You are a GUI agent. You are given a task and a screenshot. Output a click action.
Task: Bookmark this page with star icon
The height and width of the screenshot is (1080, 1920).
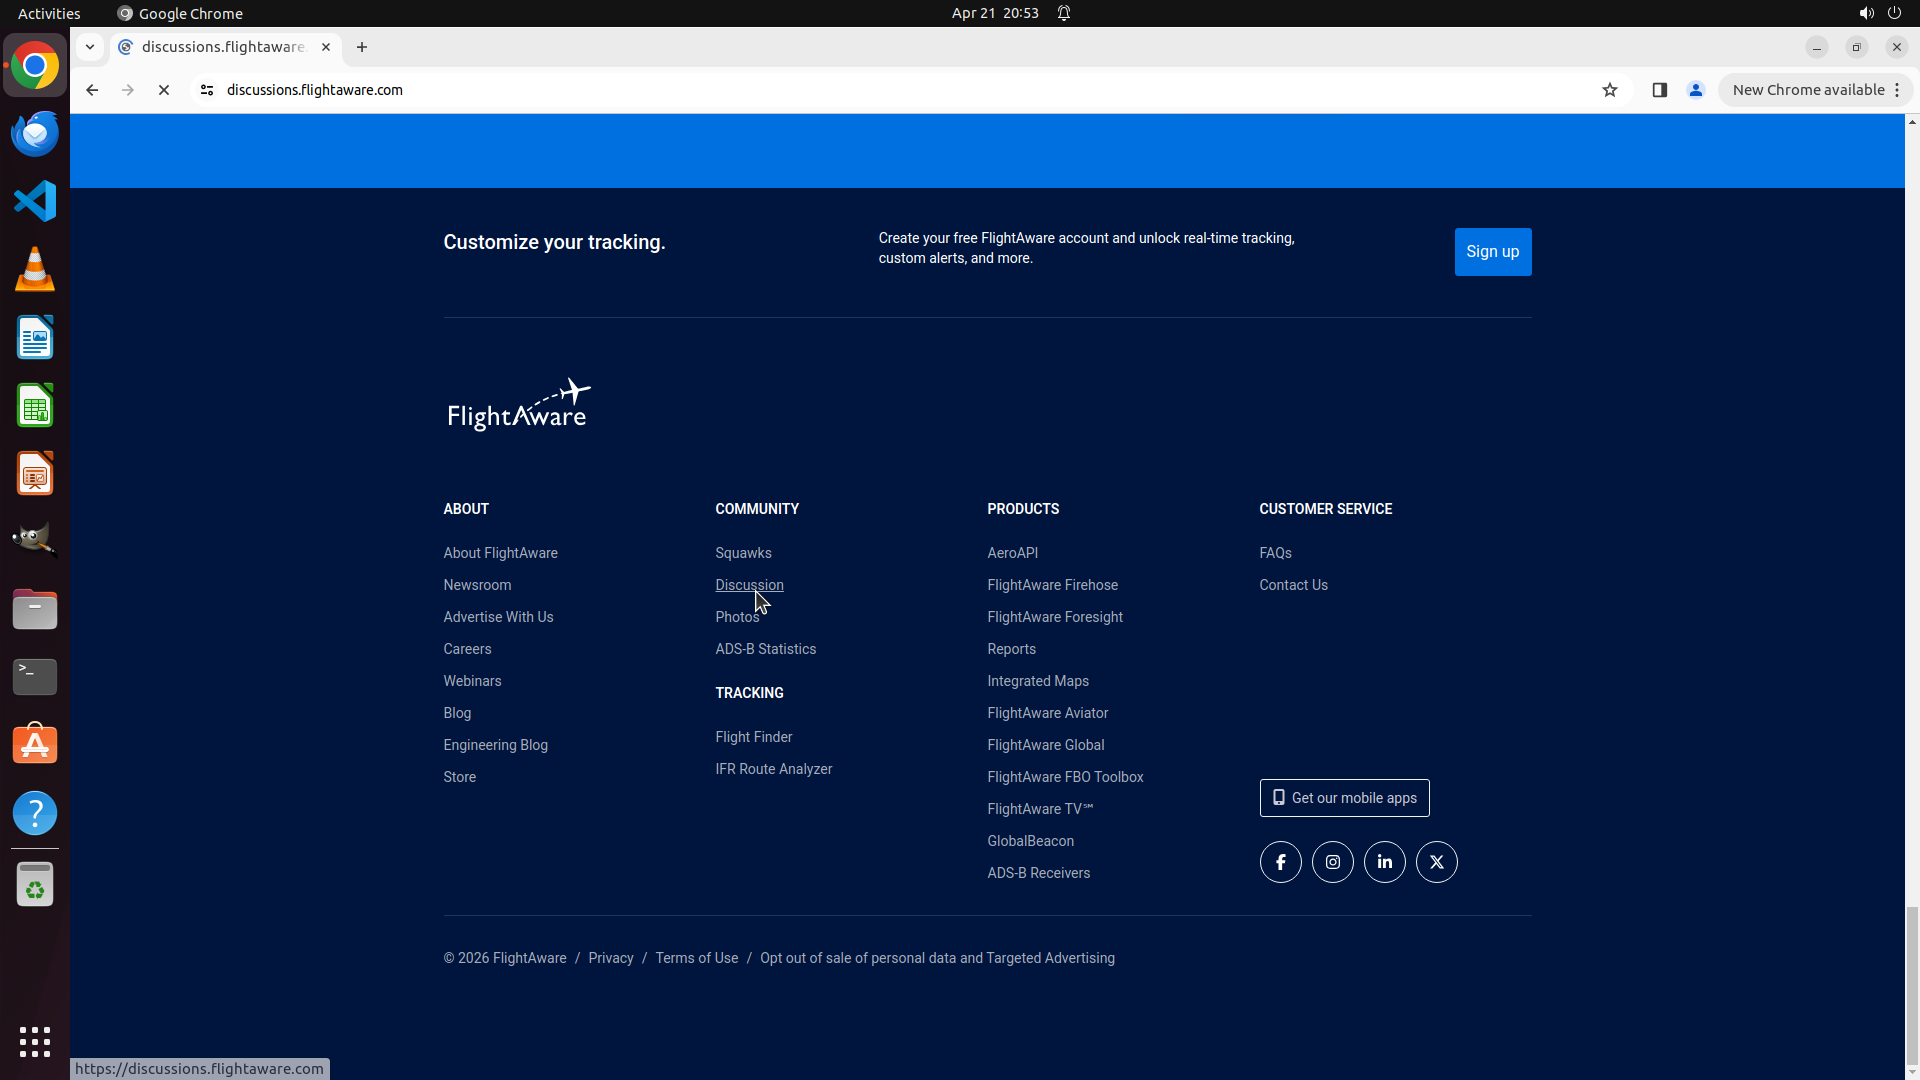[1609, 90]
